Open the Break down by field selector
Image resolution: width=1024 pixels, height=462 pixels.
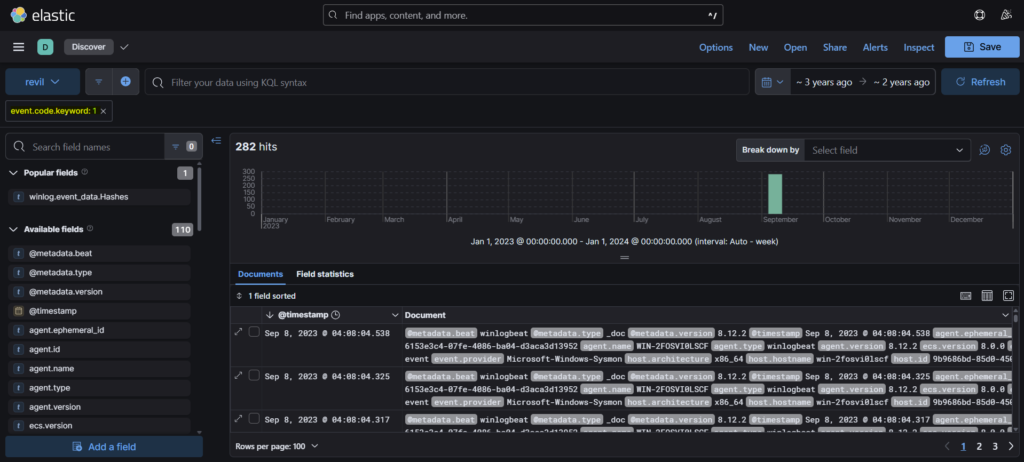tap(886, 150)
